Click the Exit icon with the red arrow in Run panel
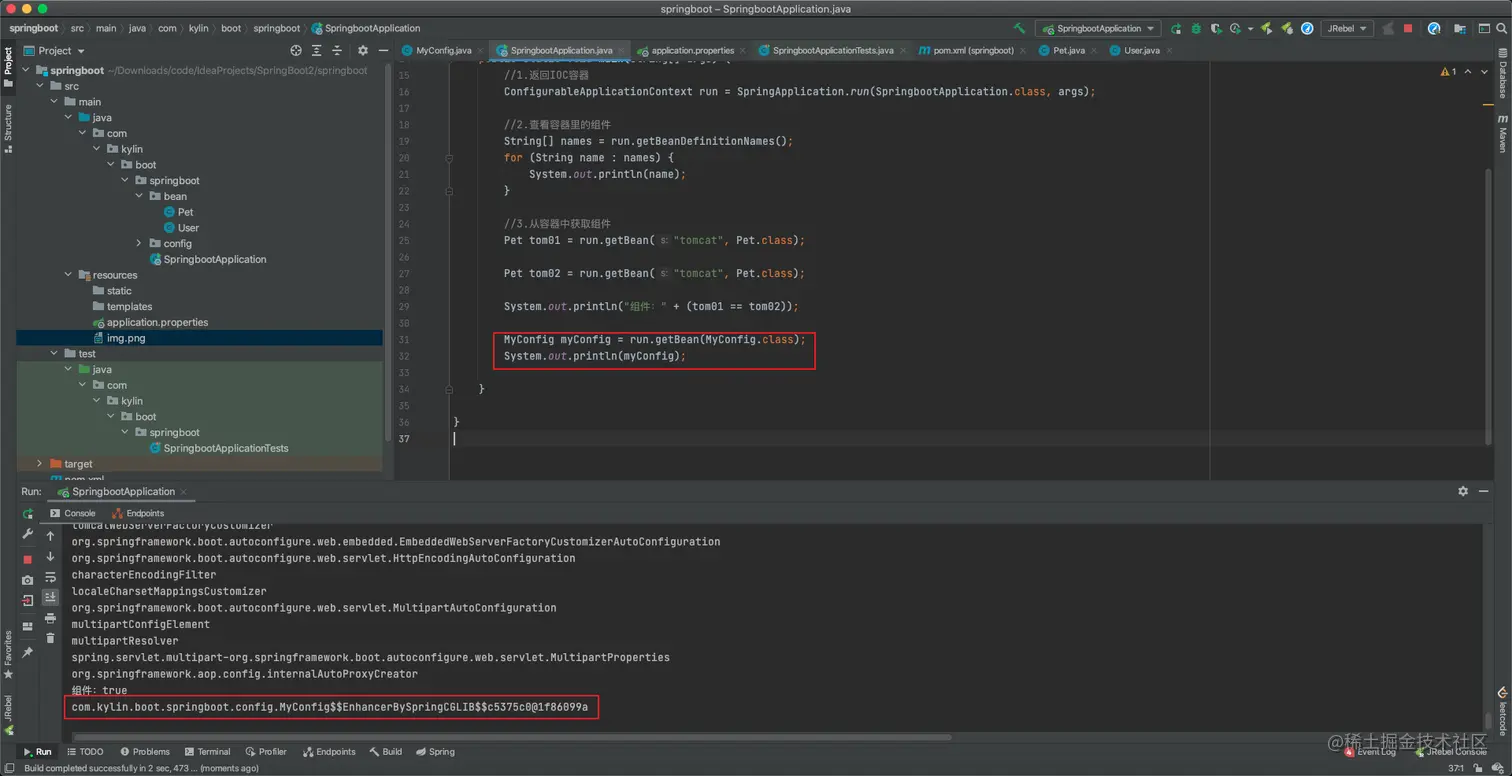 tap(28, 600)
